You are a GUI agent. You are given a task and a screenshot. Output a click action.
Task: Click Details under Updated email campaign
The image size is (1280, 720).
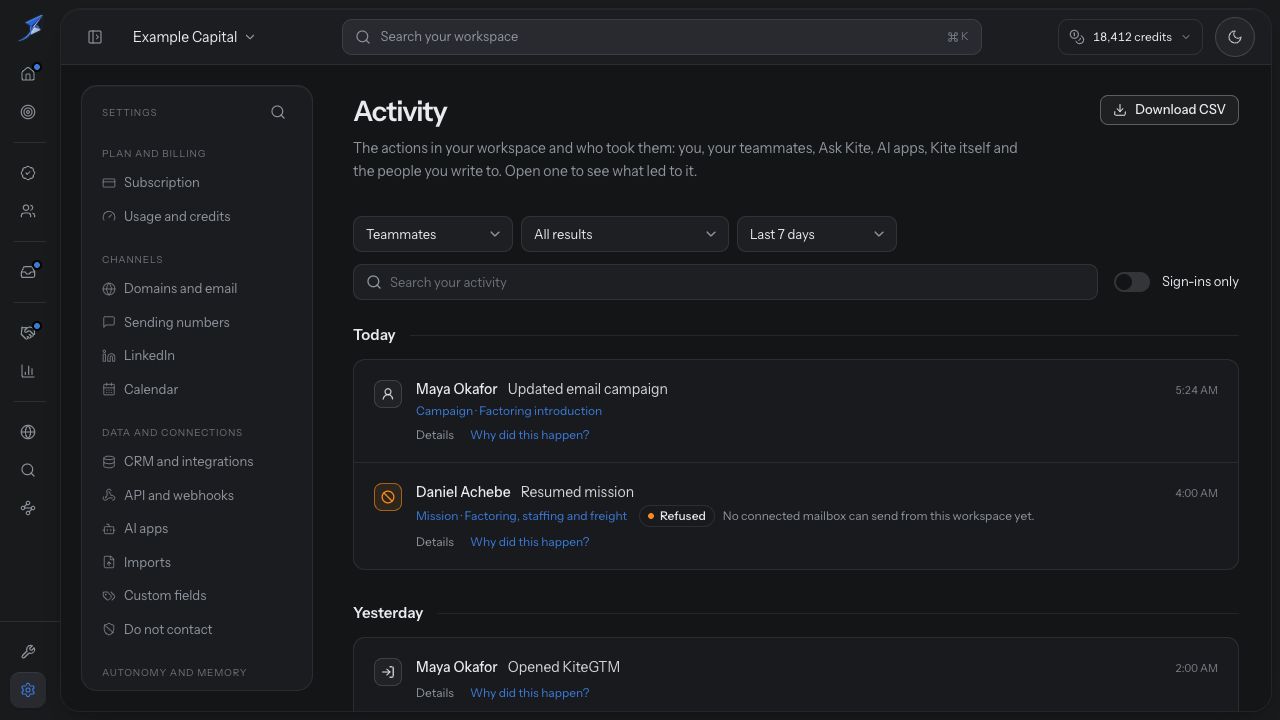point(435,435)
